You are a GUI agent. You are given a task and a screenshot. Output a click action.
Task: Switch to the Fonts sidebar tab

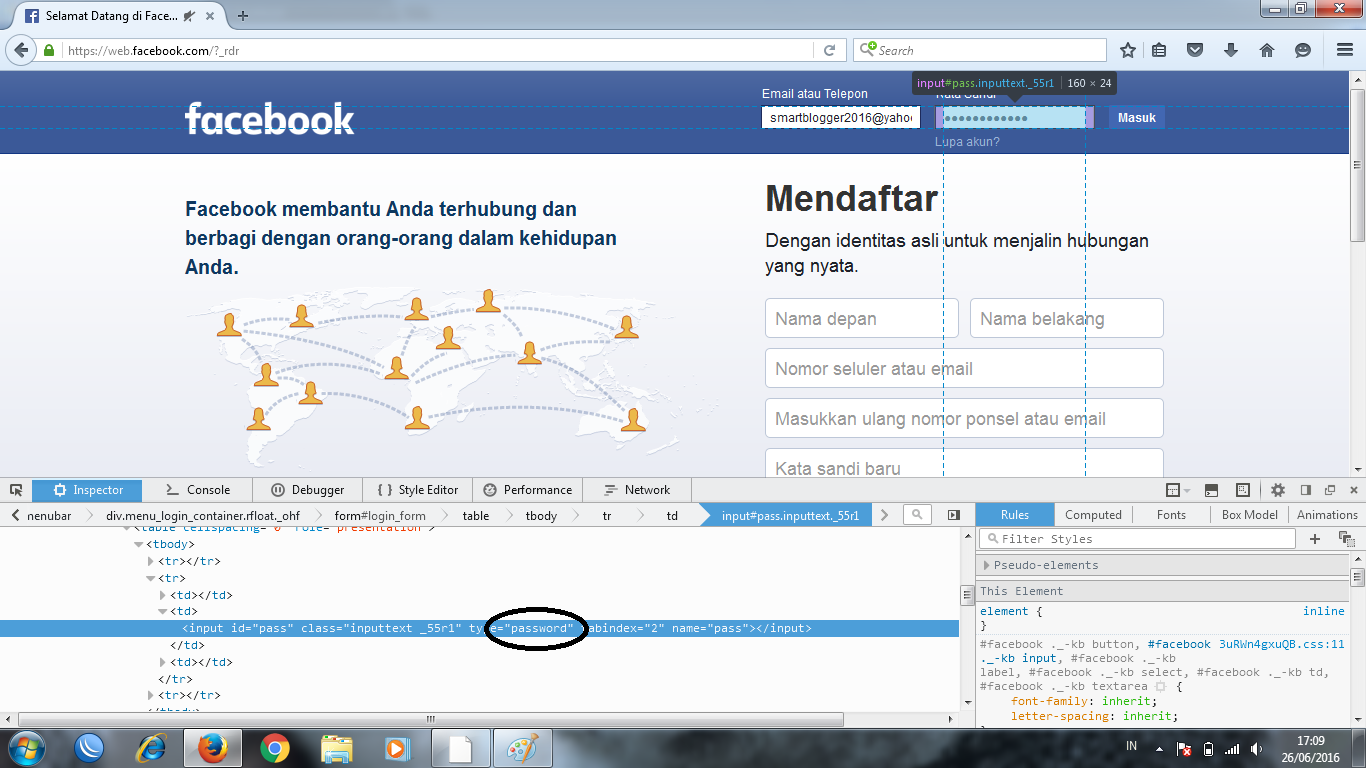point(1171,515)
